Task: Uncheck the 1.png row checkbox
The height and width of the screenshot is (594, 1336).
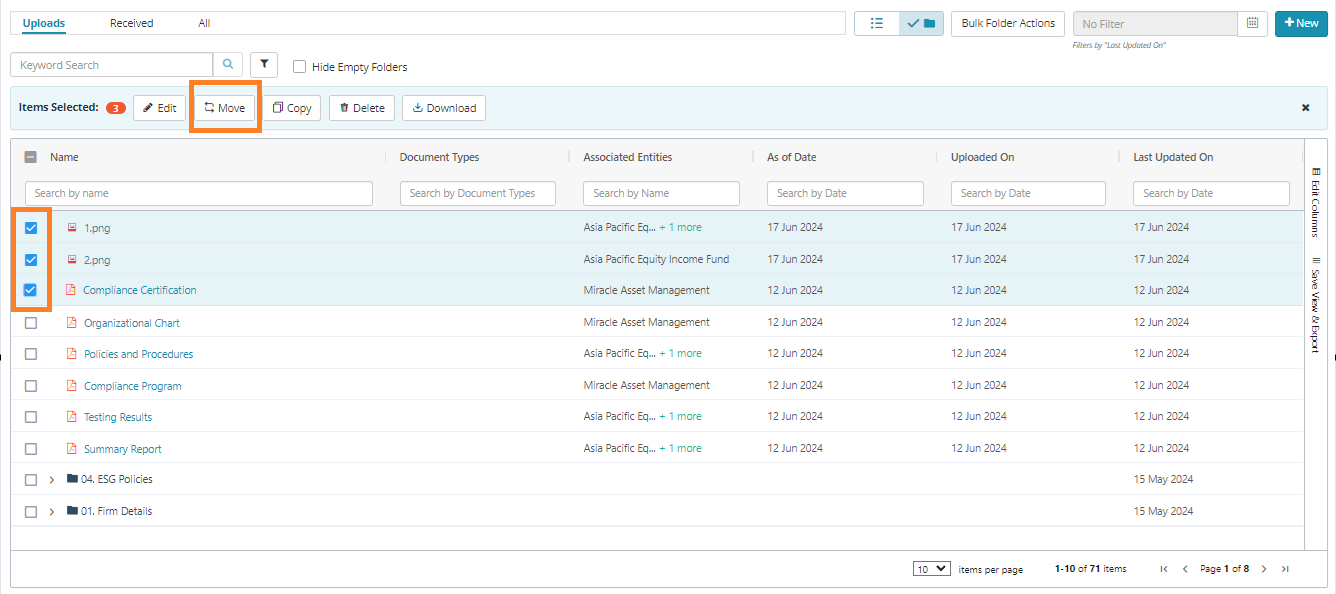Action: coord(31,228)
